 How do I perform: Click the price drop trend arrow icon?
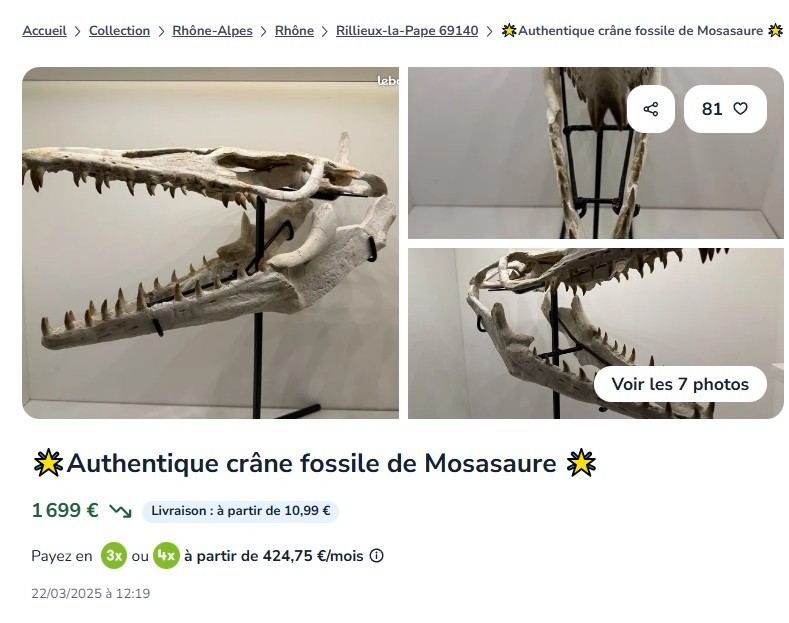[x=120, y=511]
